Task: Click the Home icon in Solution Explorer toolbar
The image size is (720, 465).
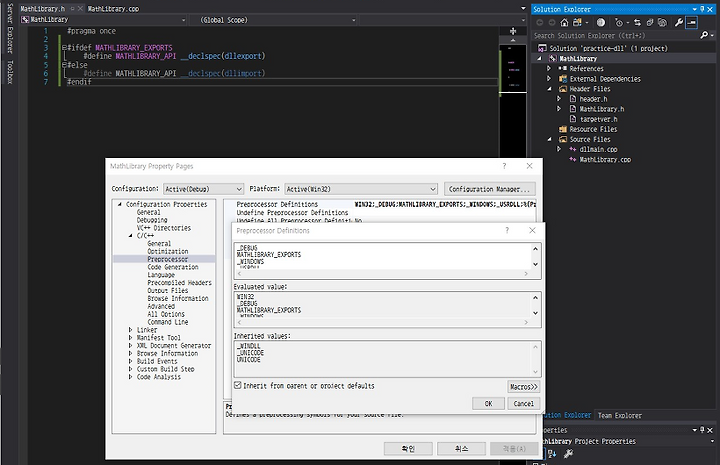Action: 564,22
